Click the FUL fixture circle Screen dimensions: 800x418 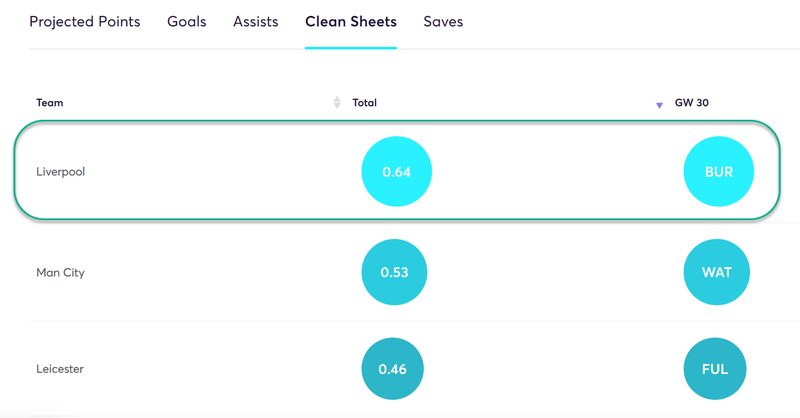click(715, 368)
